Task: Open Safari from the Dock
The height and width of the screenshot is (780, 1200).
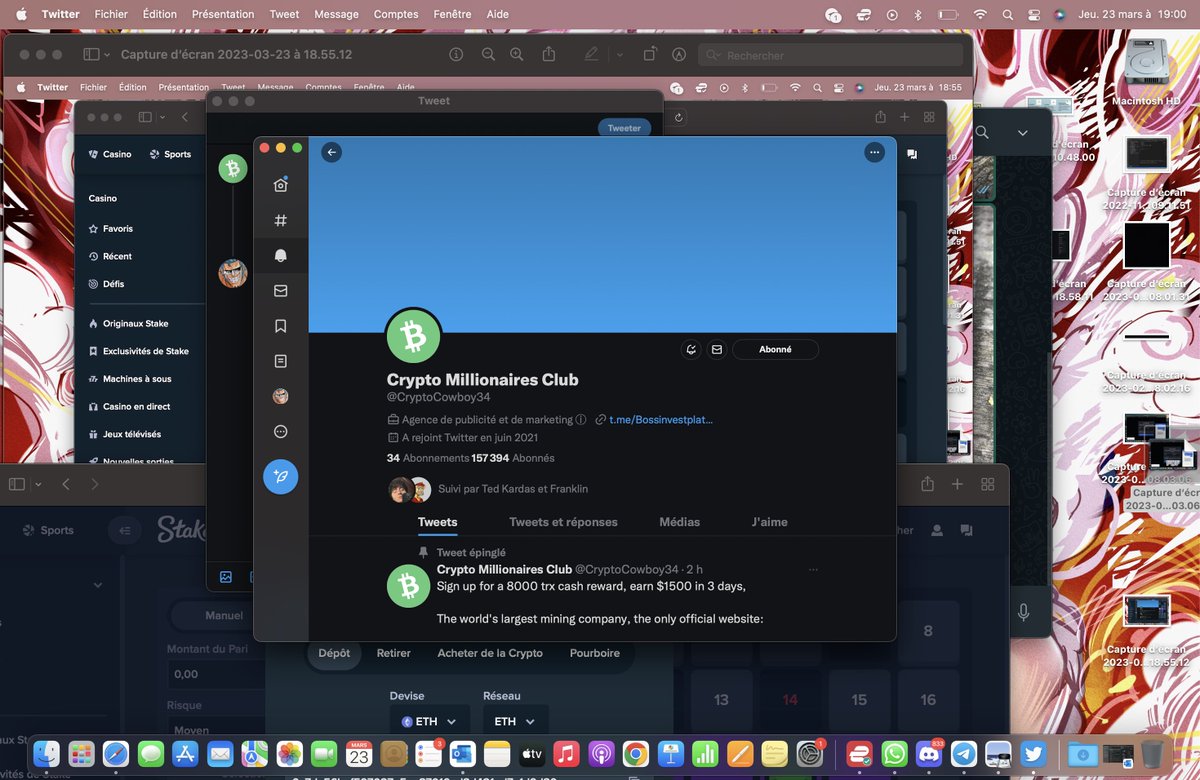Action: point(116,754)
